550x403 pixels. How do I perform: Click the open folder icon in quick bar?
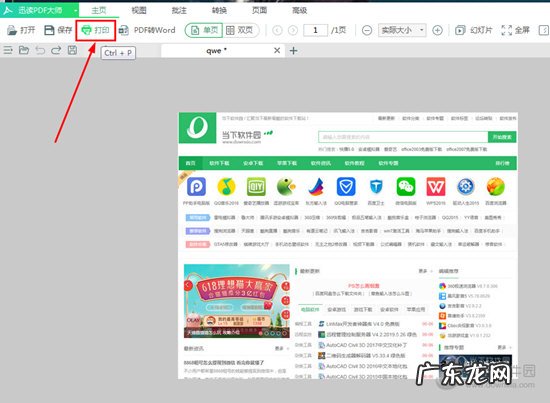(24, 51)
